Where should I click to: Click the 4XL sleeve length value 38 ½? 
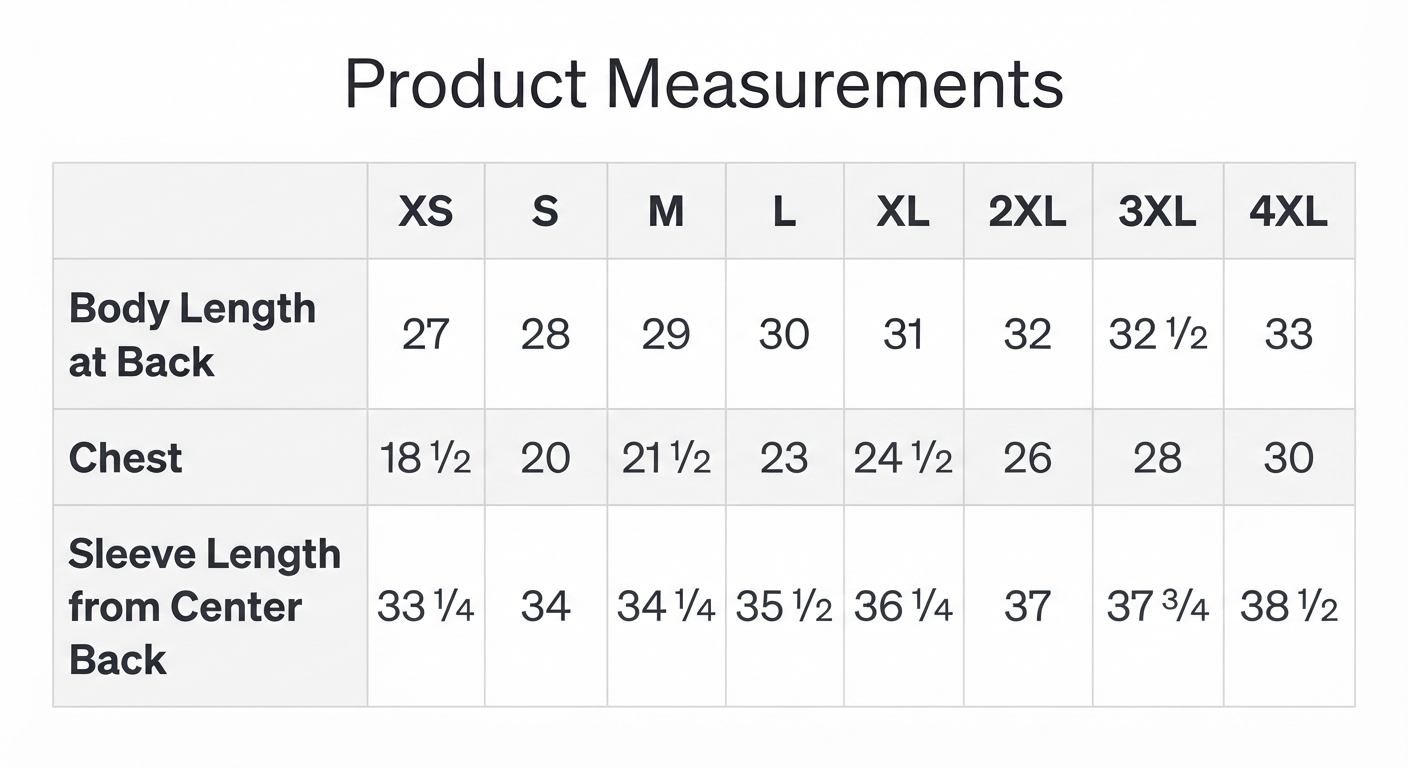pyautogui.click(x=1288, y=606)
